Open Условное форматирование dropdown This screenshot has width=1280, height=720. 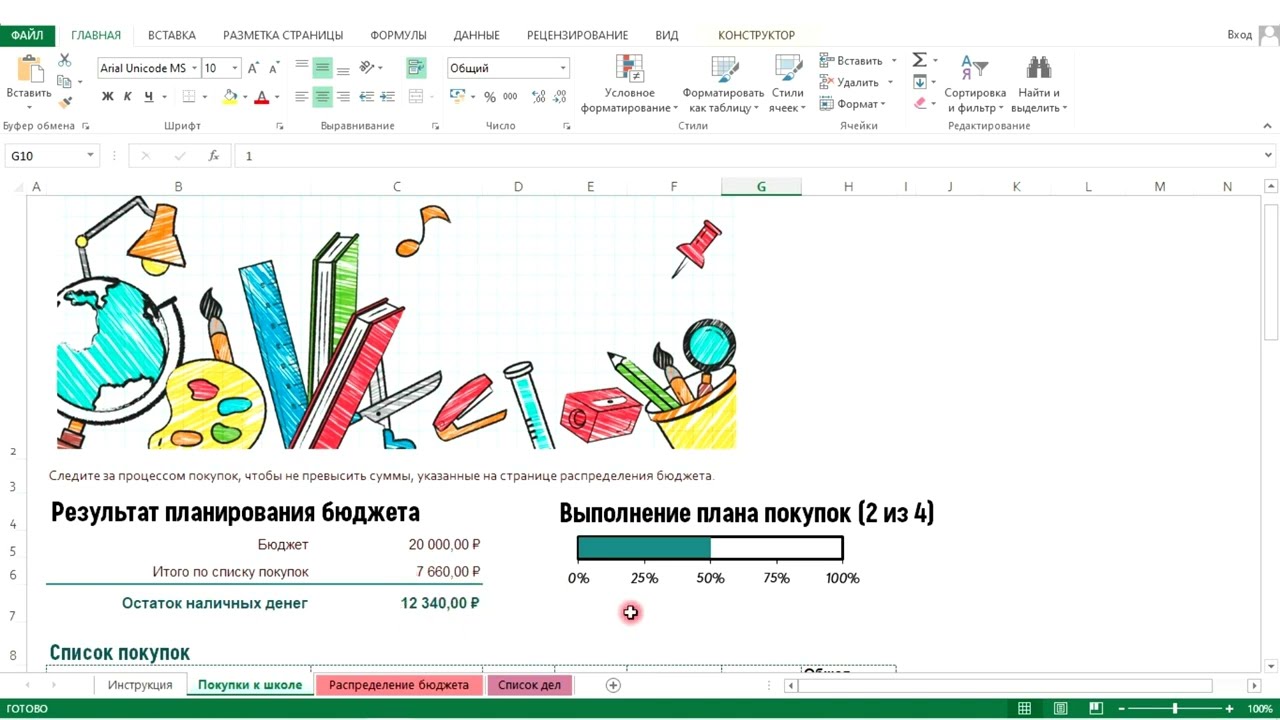[629, 83]
